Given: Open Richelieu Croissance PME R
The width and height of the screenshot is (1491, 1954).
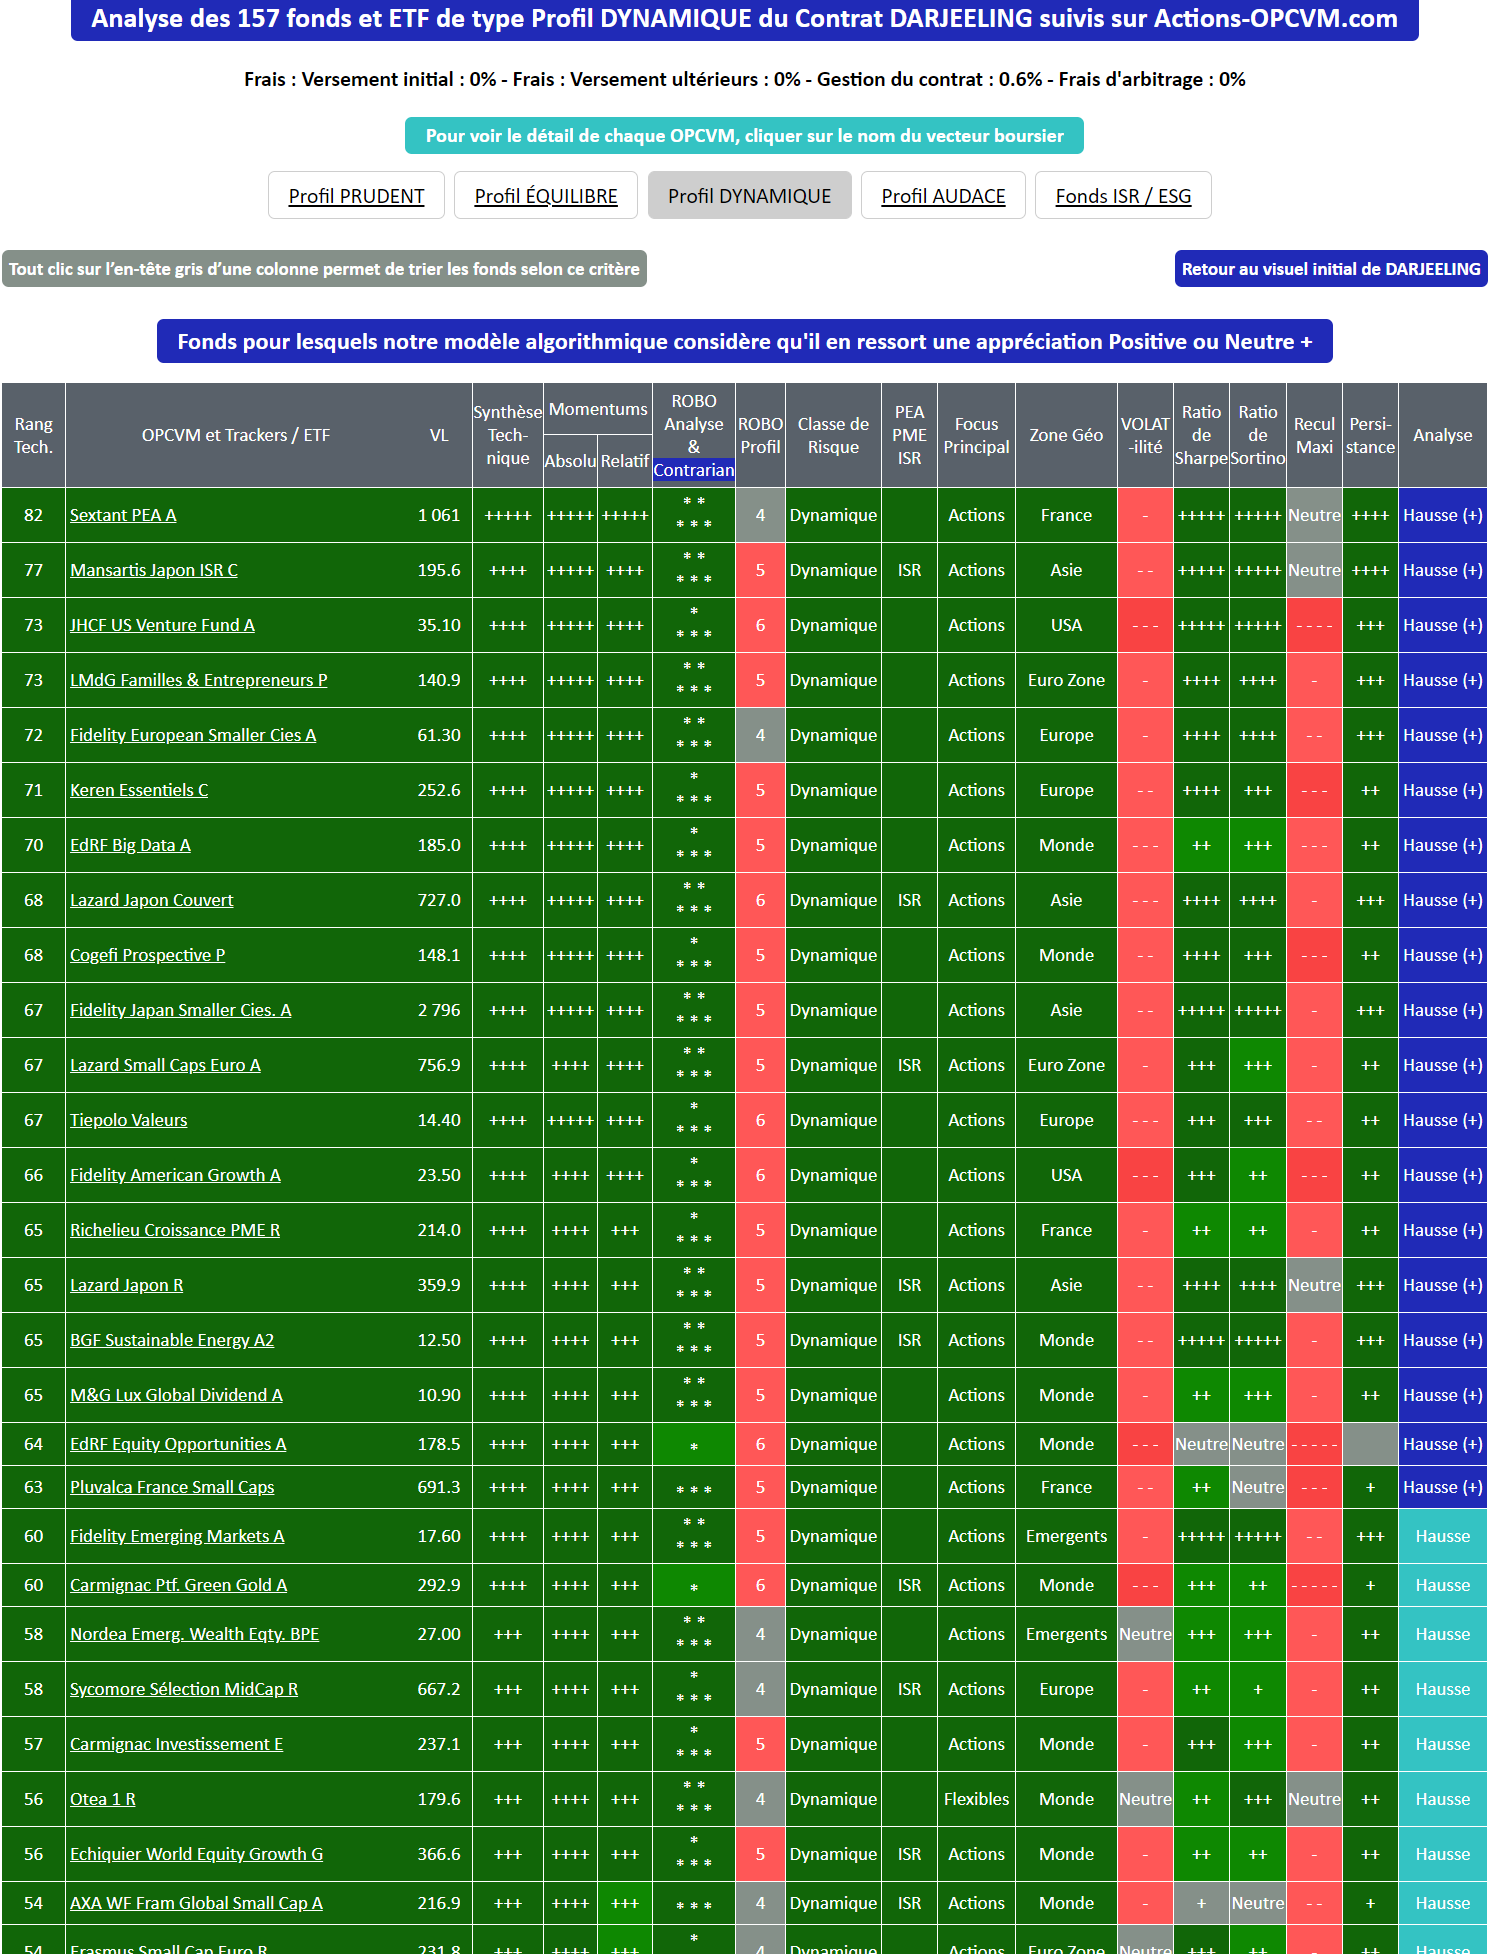Looking at the screenshot, I should [x=175, y=1230].
